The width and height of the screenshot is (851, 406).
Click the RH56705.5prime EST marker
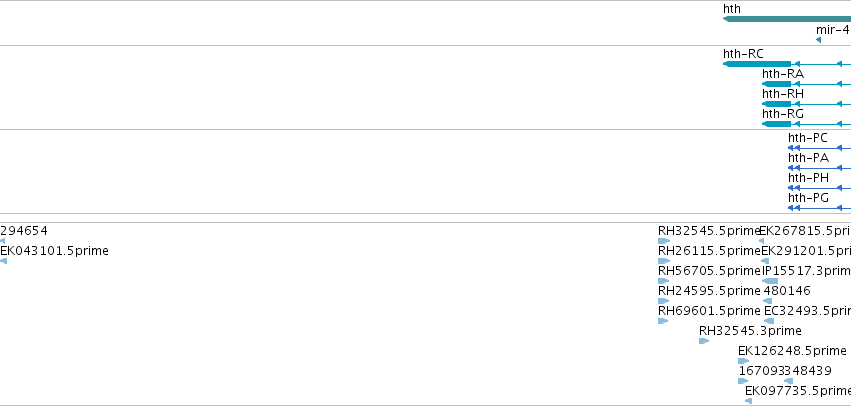[x=663, y=281]
